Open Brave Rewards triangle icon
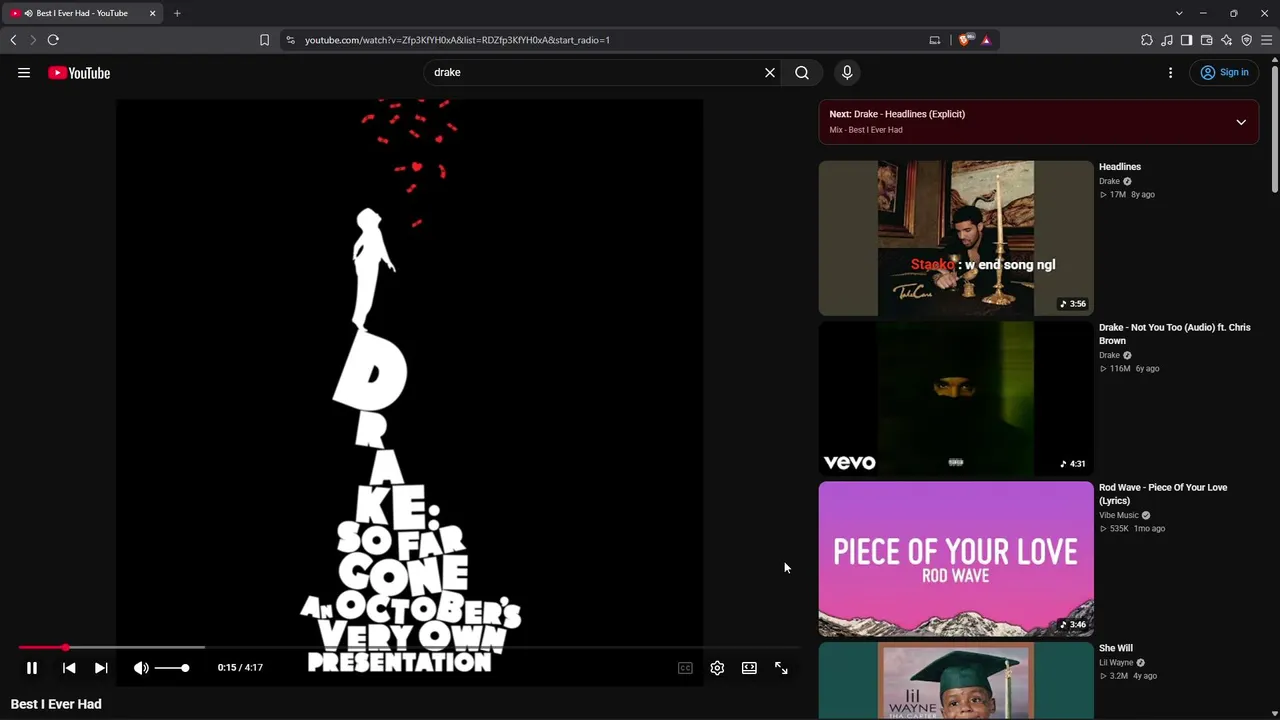The image size is (1280, 720). (986, 40)
